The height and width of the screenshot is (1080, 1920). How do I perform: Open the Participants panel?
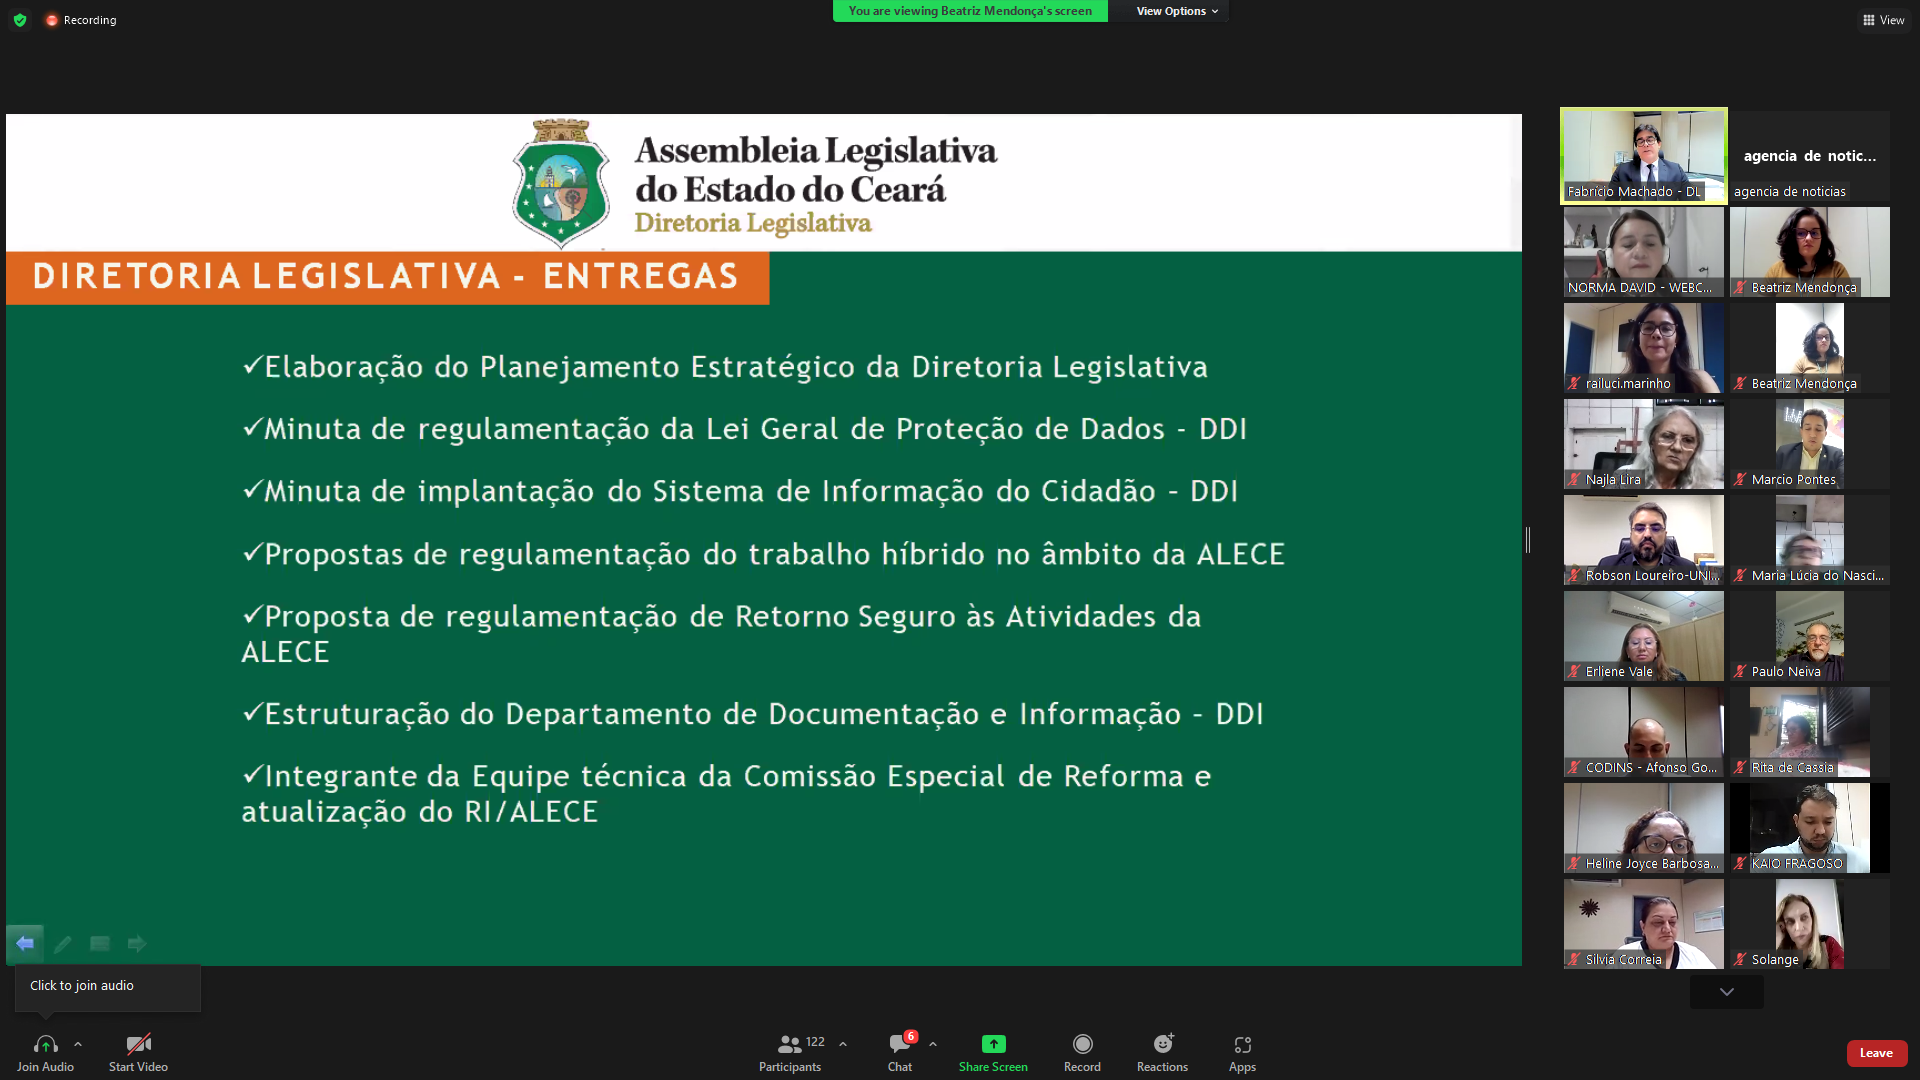789,1044
